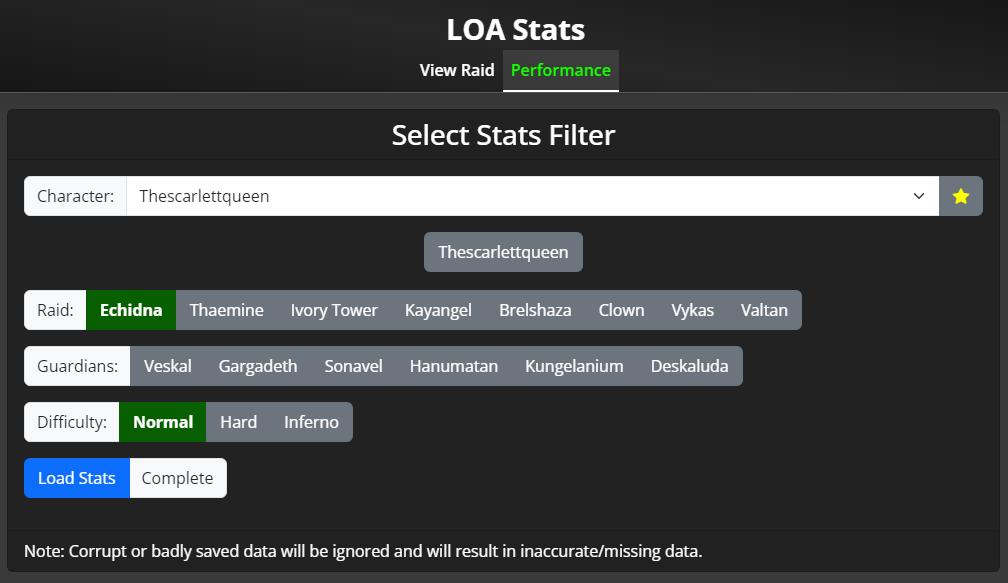Click the yellow star favorite icon

click(960, 196)
